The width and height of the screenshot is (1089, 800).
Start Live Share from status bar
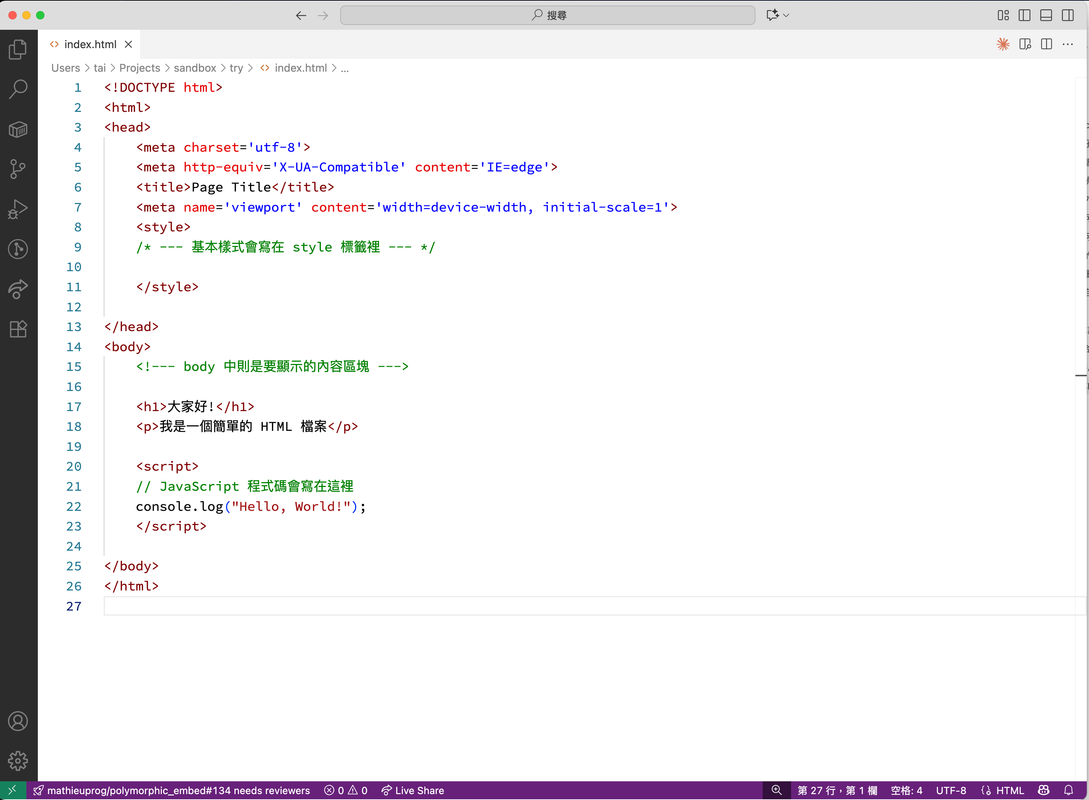(x=413, y=790)
